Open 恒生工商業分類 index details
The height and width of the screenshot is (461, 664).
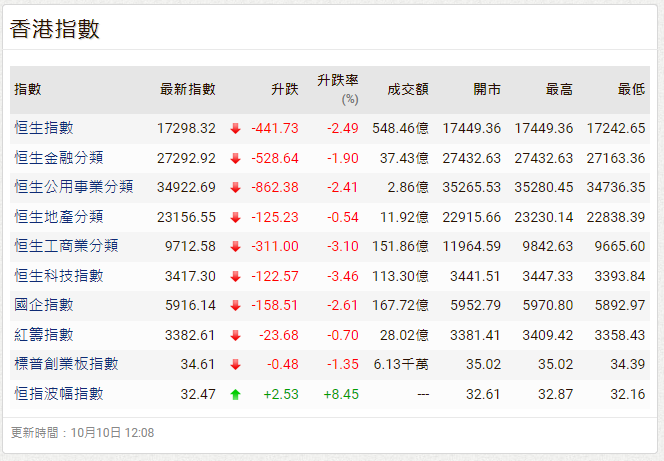[66, 246]
